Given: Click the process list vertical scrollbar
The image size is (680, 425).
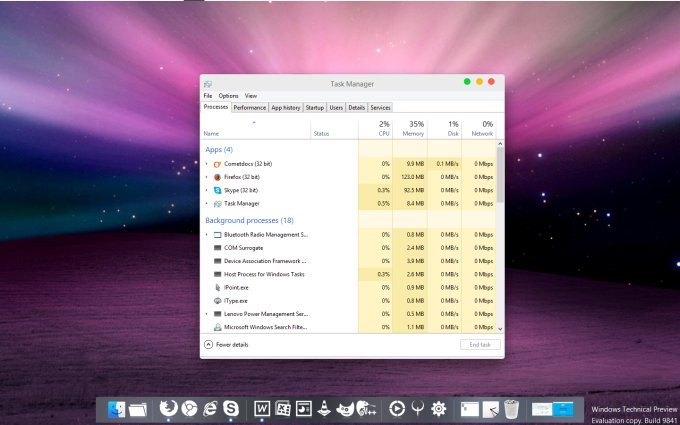Looking at the screenshot, I should tap(500, 230).
